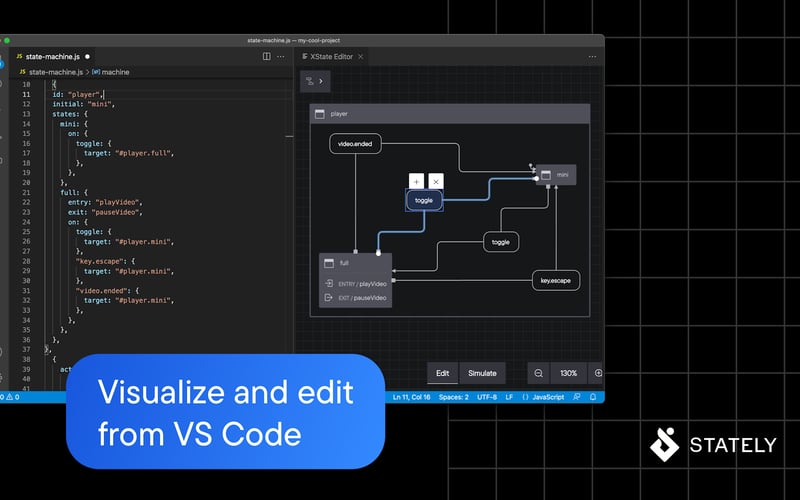Zoom out the statechart canvas

pos(538,373)
